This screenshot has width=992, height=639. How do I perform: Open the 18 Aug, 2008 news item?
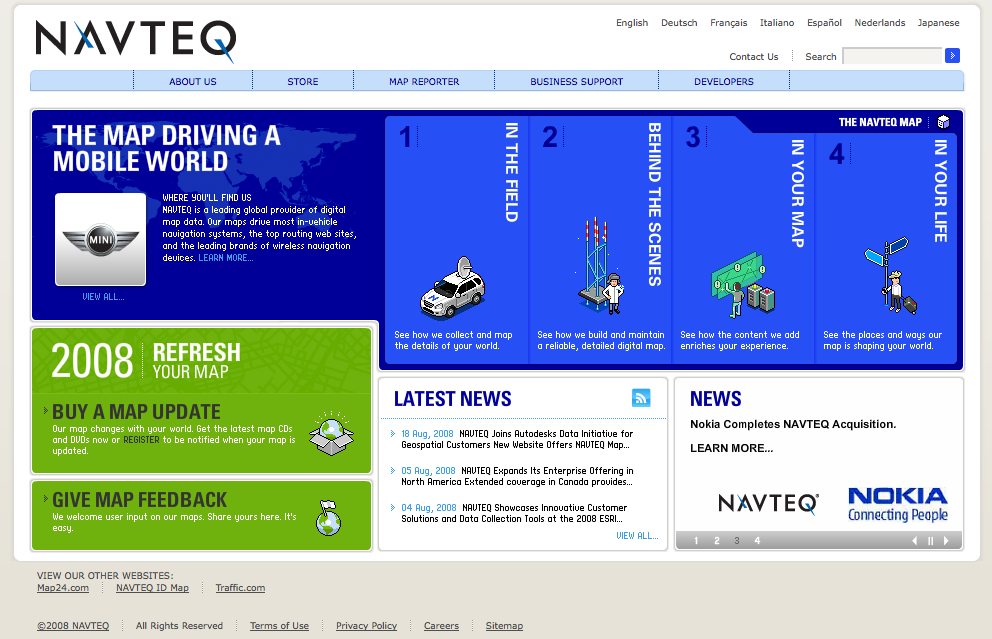pyautogui.click(x=516, y=439)
